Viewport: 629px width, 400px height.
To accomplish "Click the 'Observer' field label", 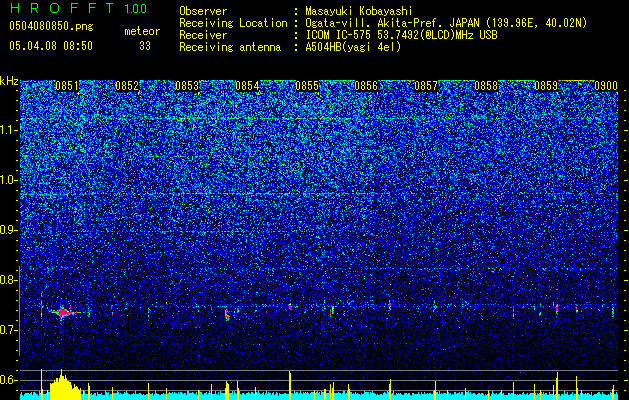I will click(203, 11).
